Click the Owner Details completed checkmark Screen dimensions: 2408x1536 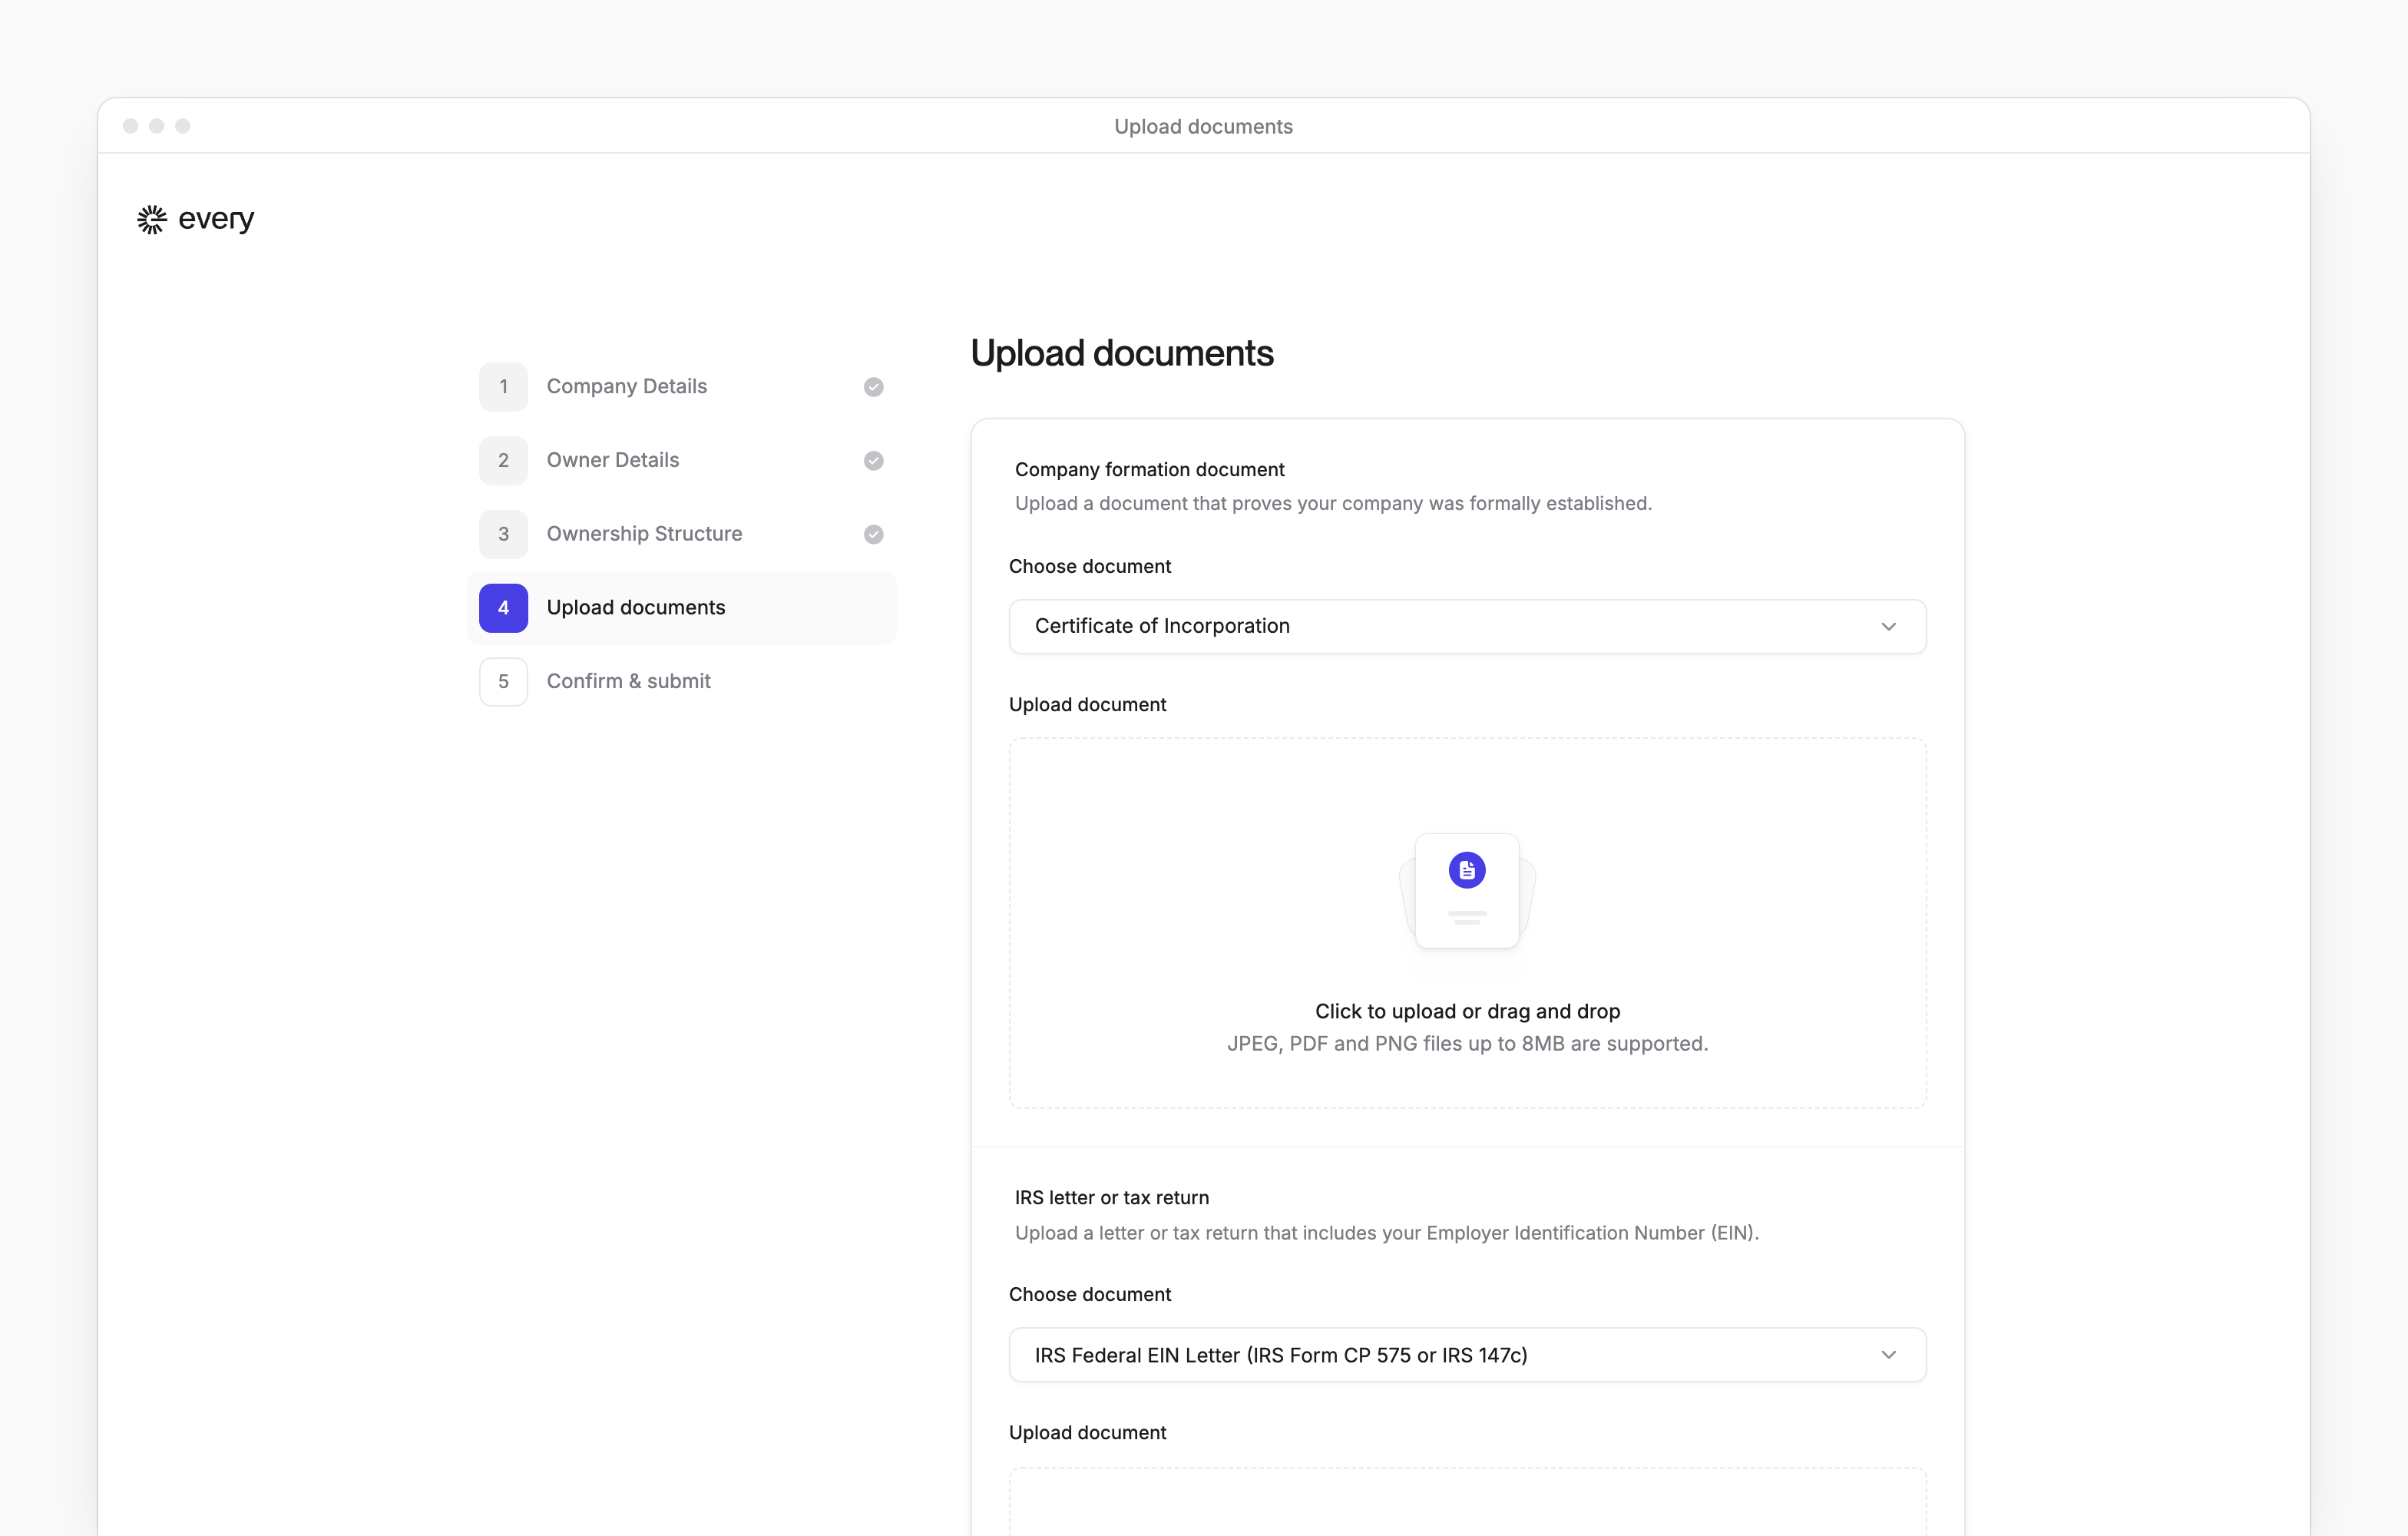[x=873, y=460]
